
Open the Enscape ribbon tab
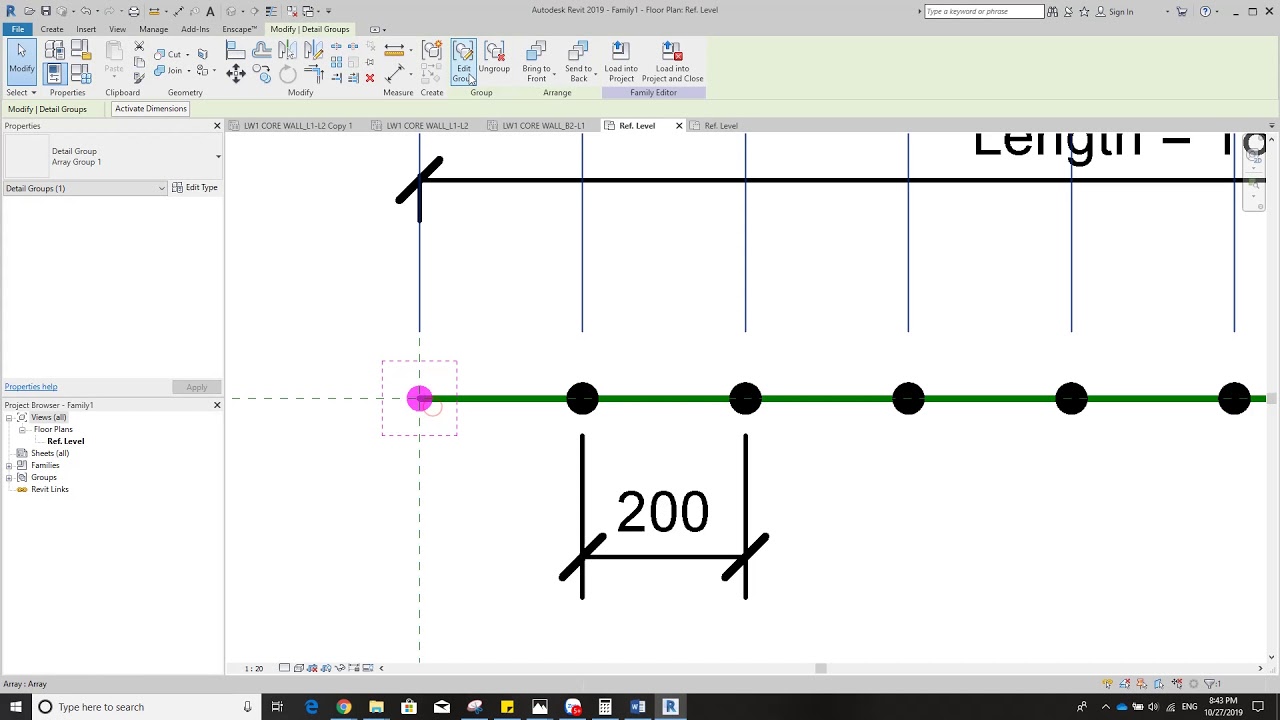(x=239, y=29)
